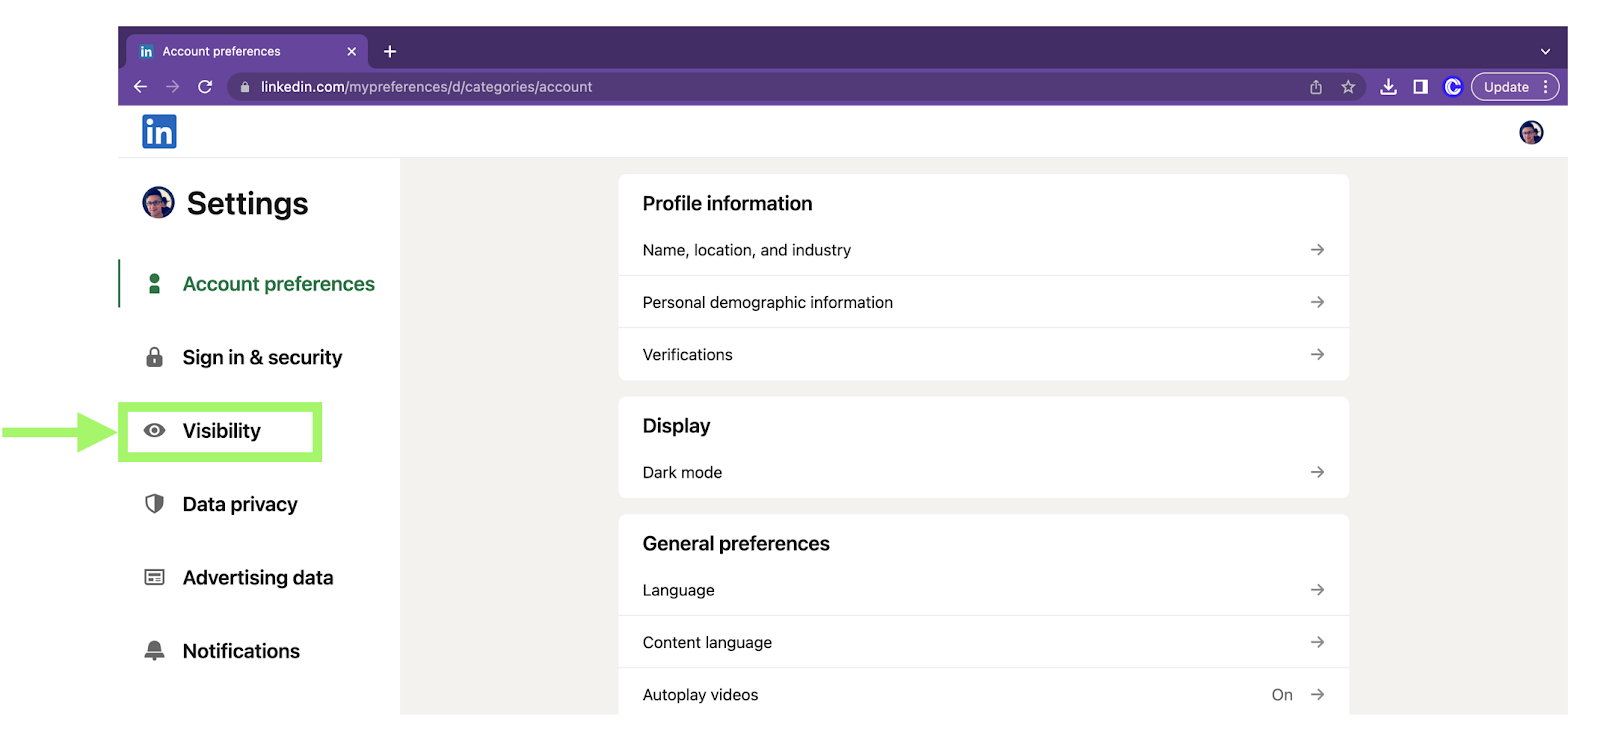The width and height of the screenshot is (1600, 743).
Task: Bookmark the page with the star icon
Action: [x=1348, y=87]
